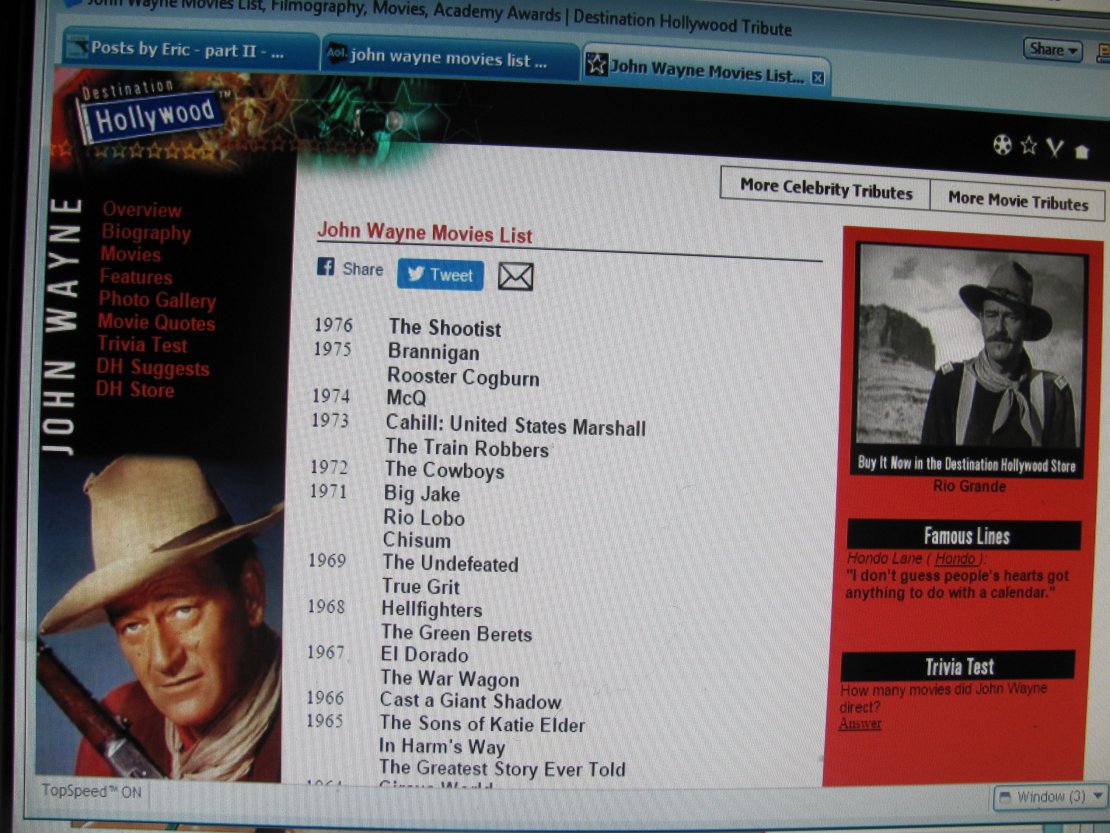Click Chisum movie title
This screenshot has height=833, width=1110.
(x=417, y=540)
